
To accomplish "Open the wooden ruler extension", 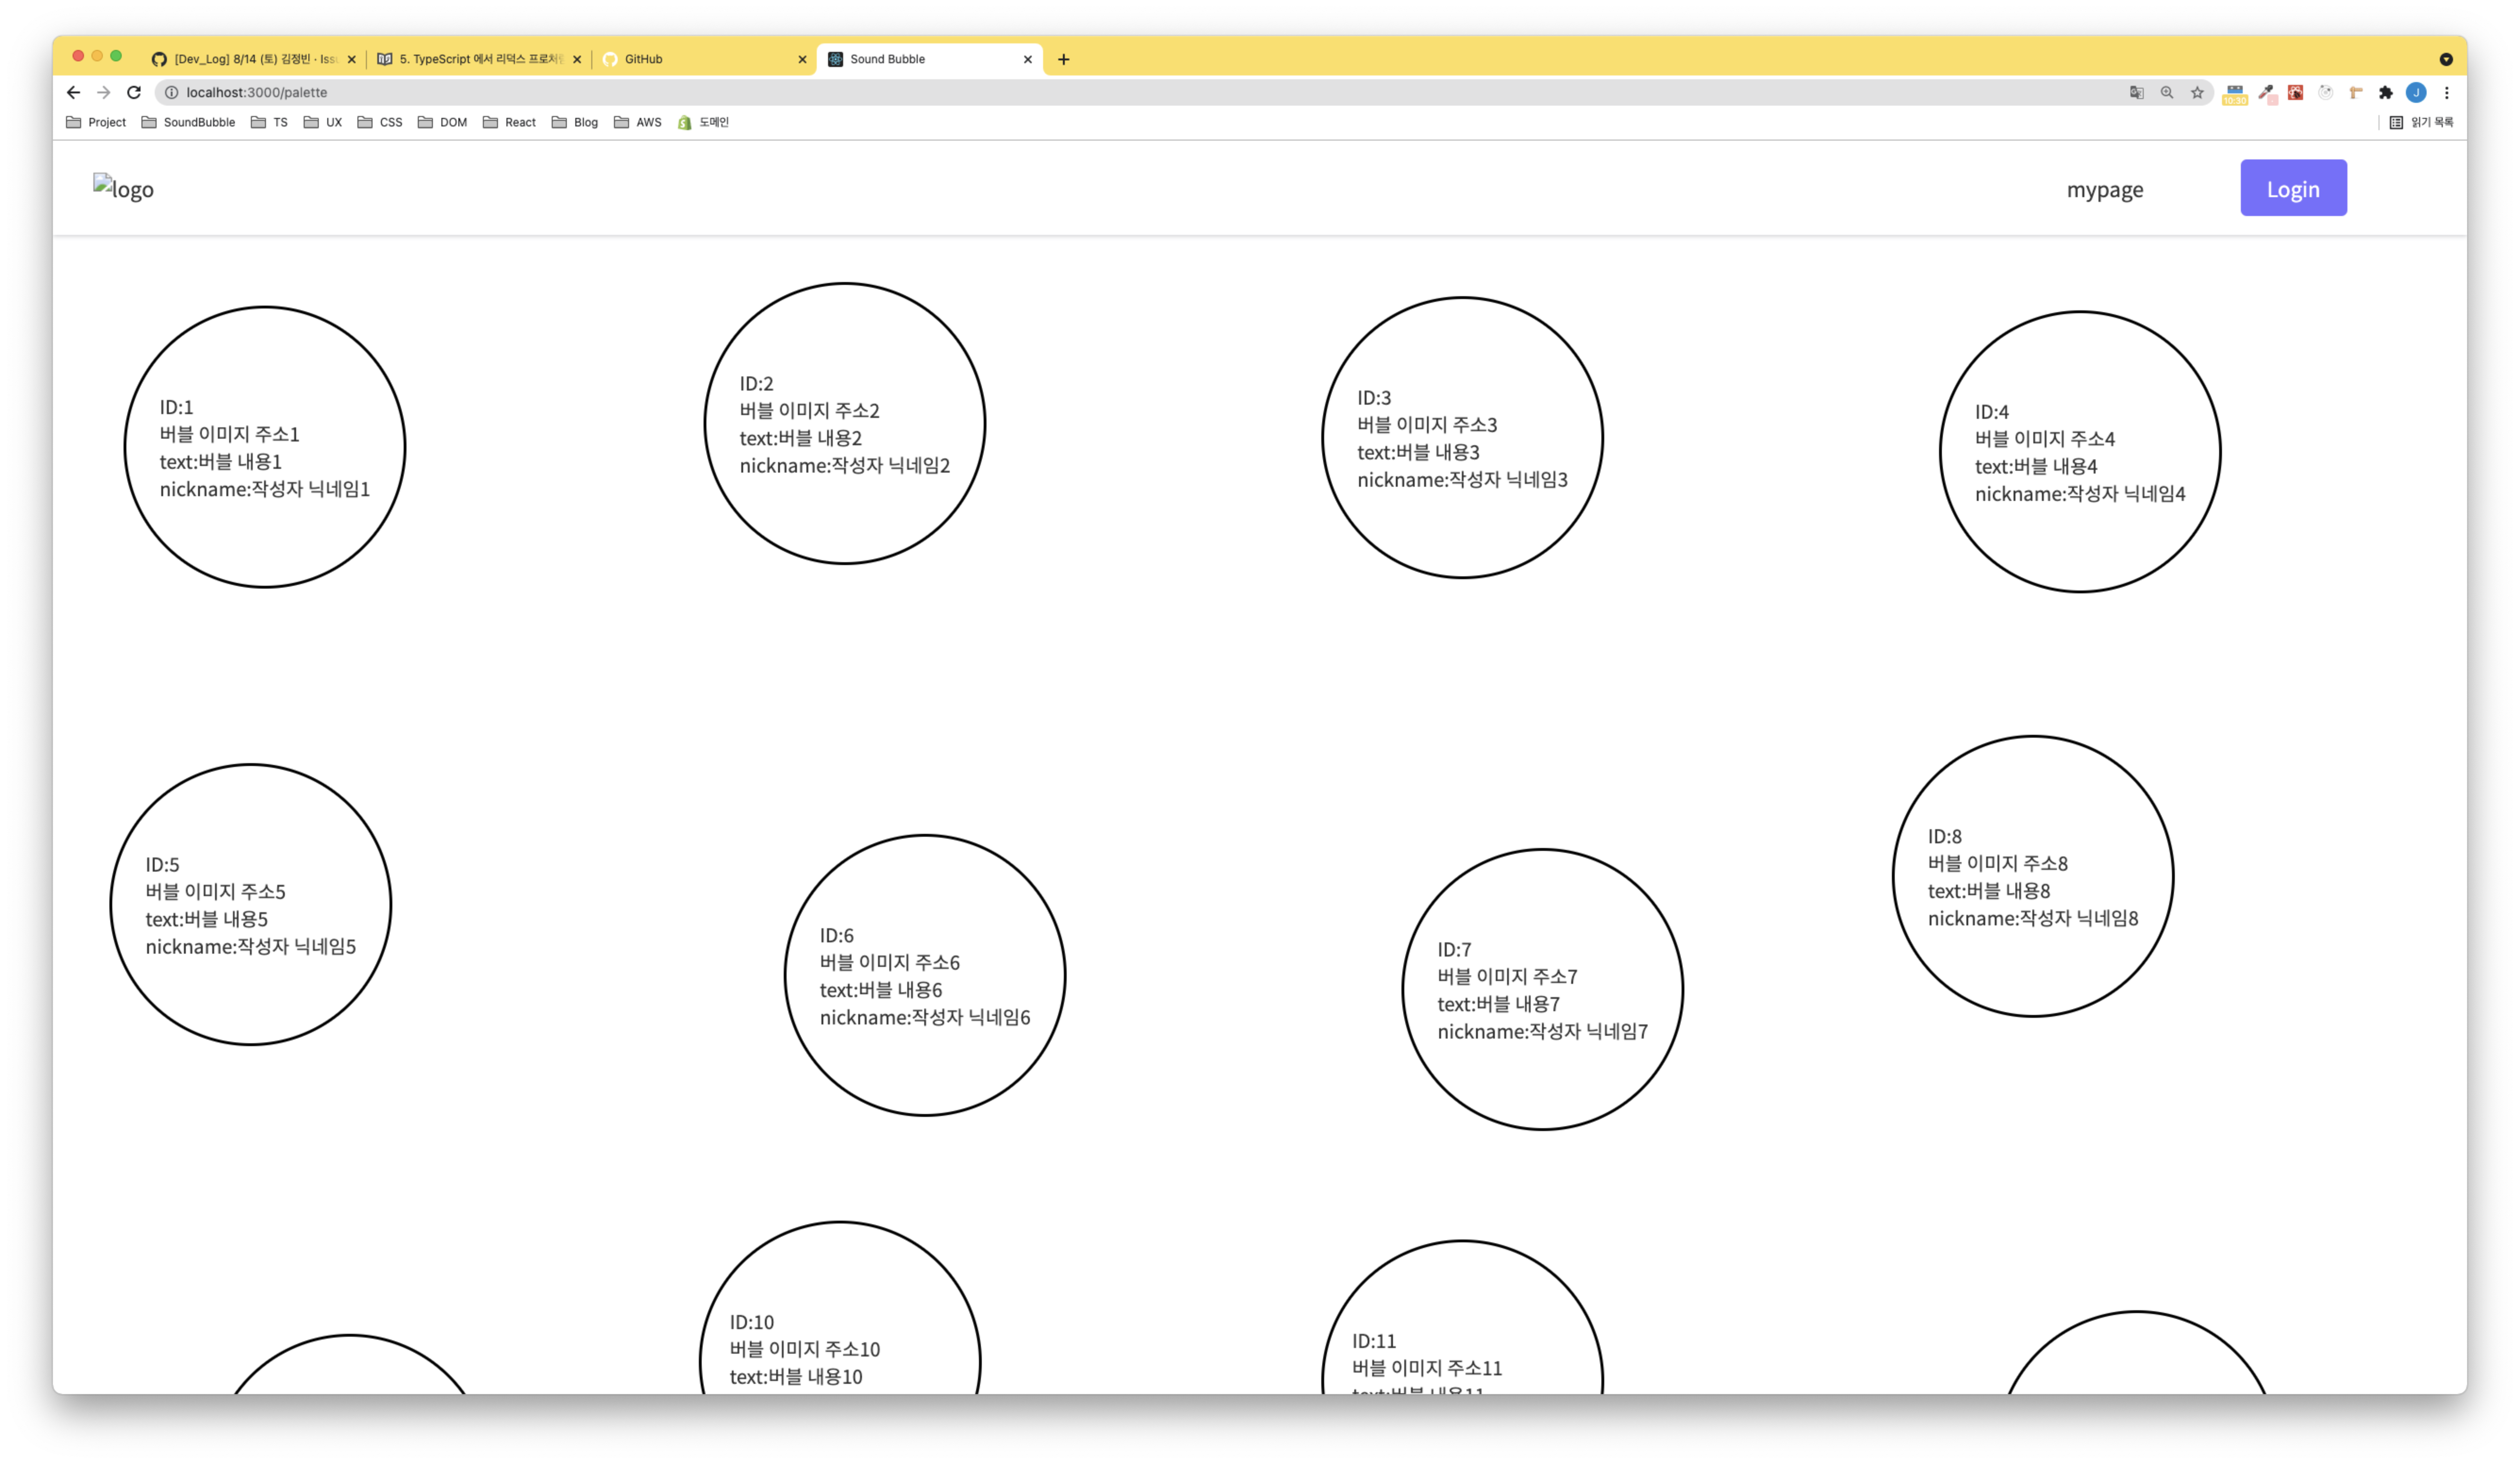I will [x=2356, y=92].
